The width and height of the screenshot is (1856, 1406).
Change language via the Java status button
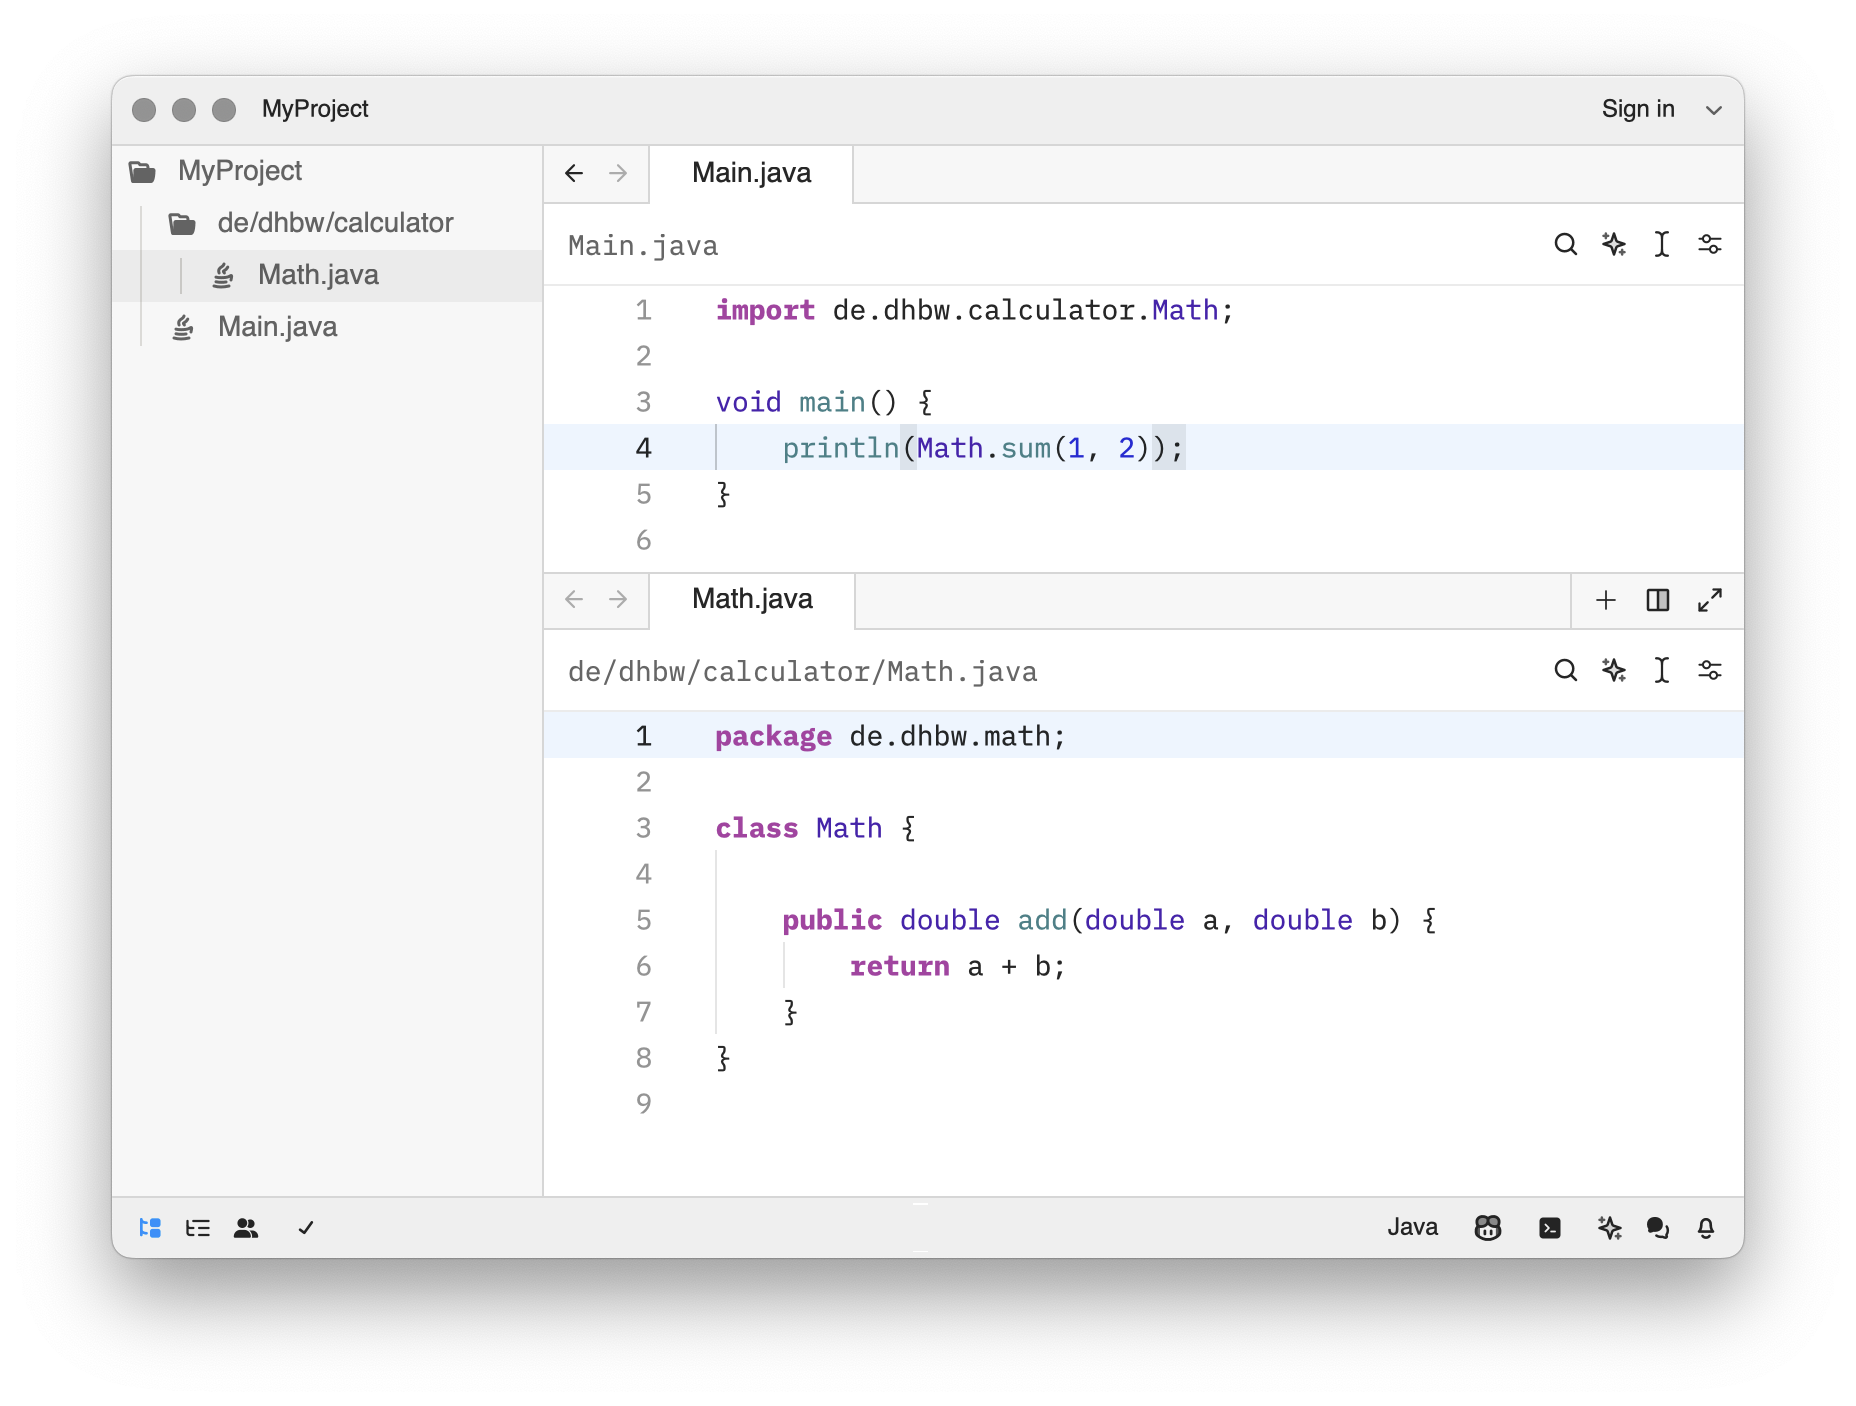[x=1412, y=1228]
